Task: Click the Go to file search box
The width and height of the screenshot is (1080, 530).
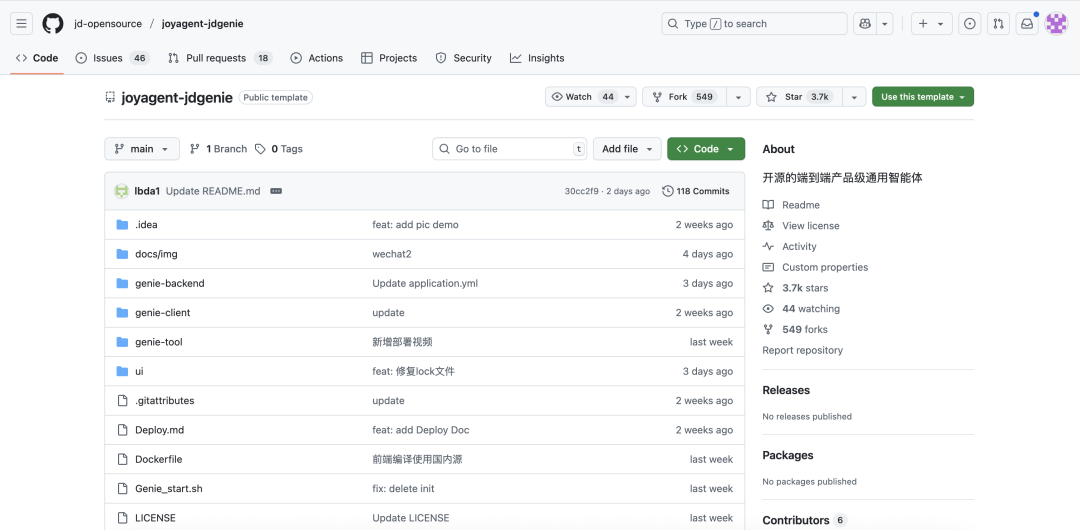Action: pyautogui.click(x=510, y=149)
